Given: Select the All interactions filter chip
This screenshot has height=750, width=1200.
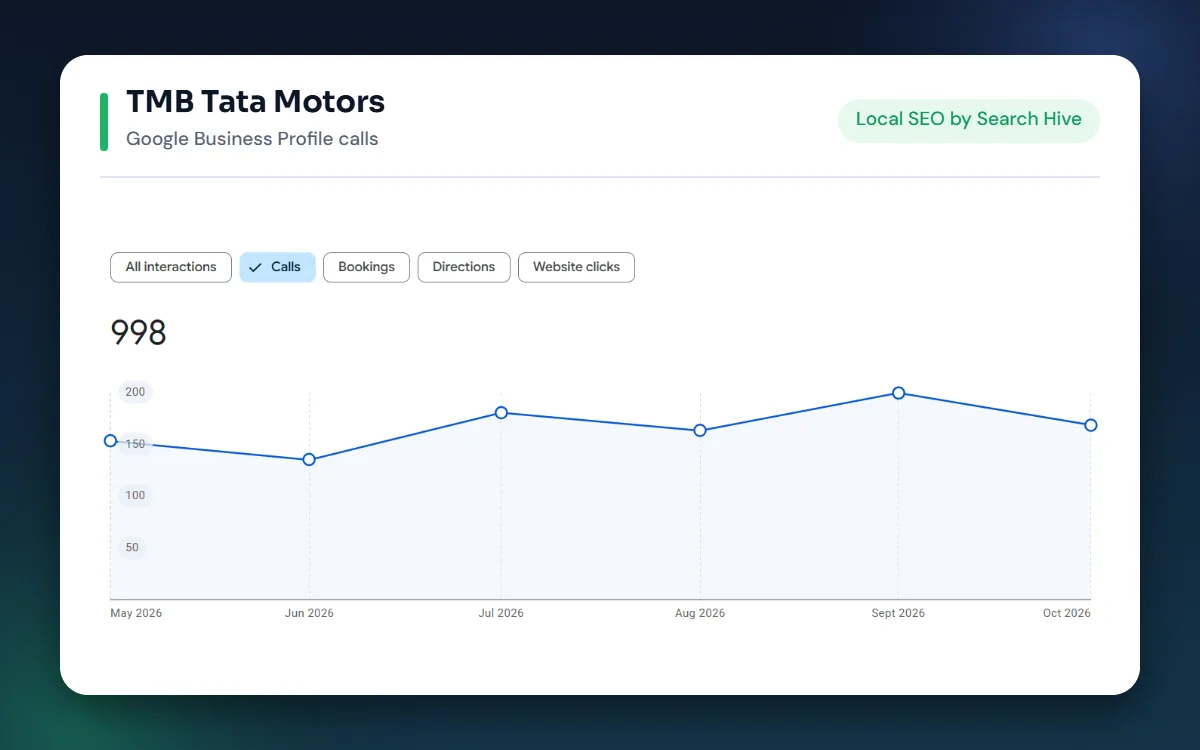Looking at the screenshot, I should [x=171, y=267].
